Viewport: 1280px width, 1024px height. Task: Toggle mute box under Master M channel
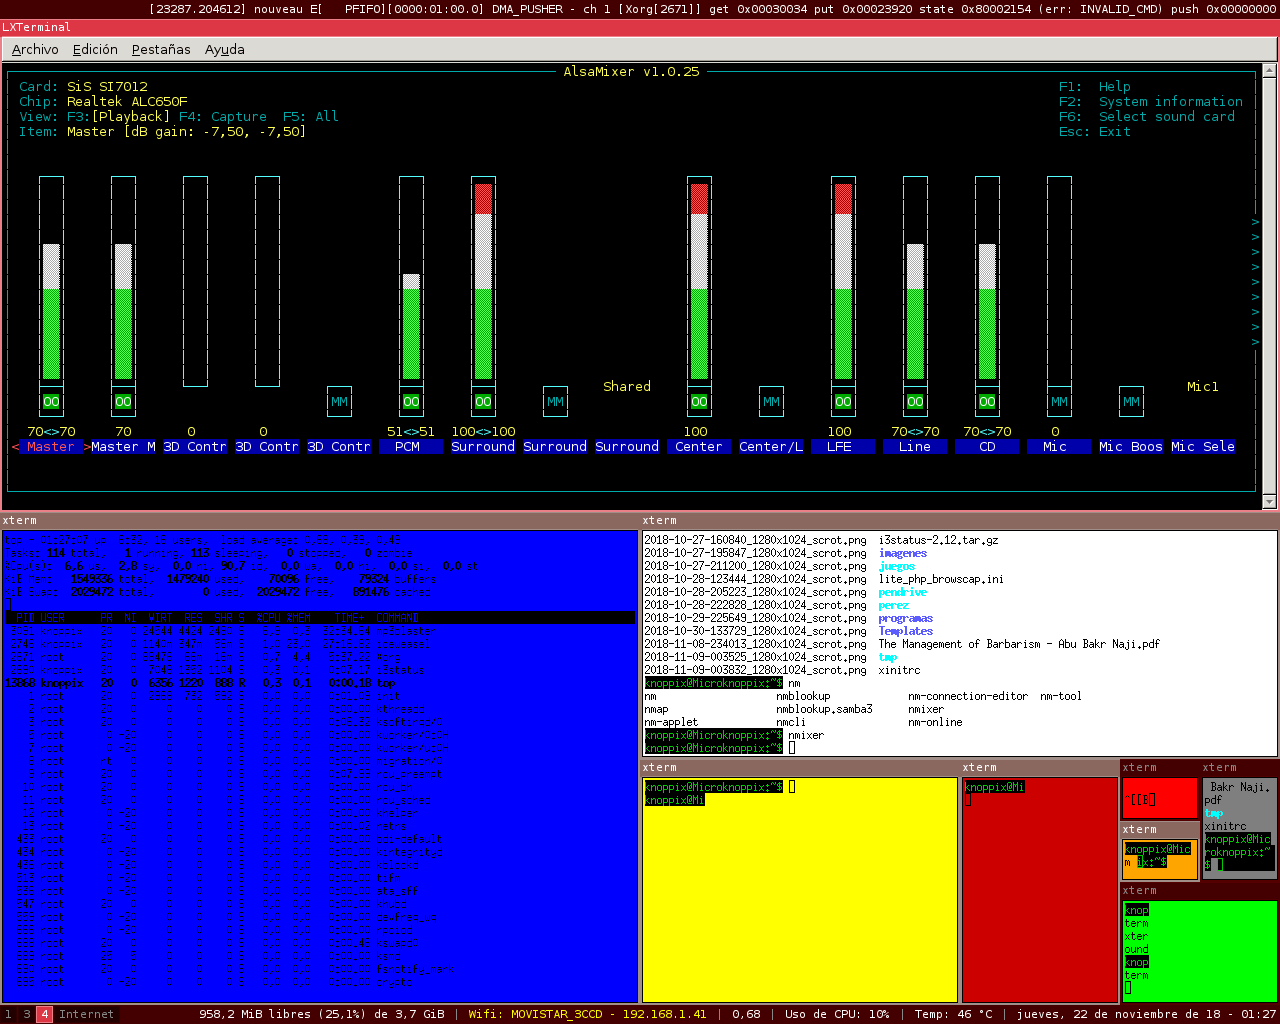[123, 402]
